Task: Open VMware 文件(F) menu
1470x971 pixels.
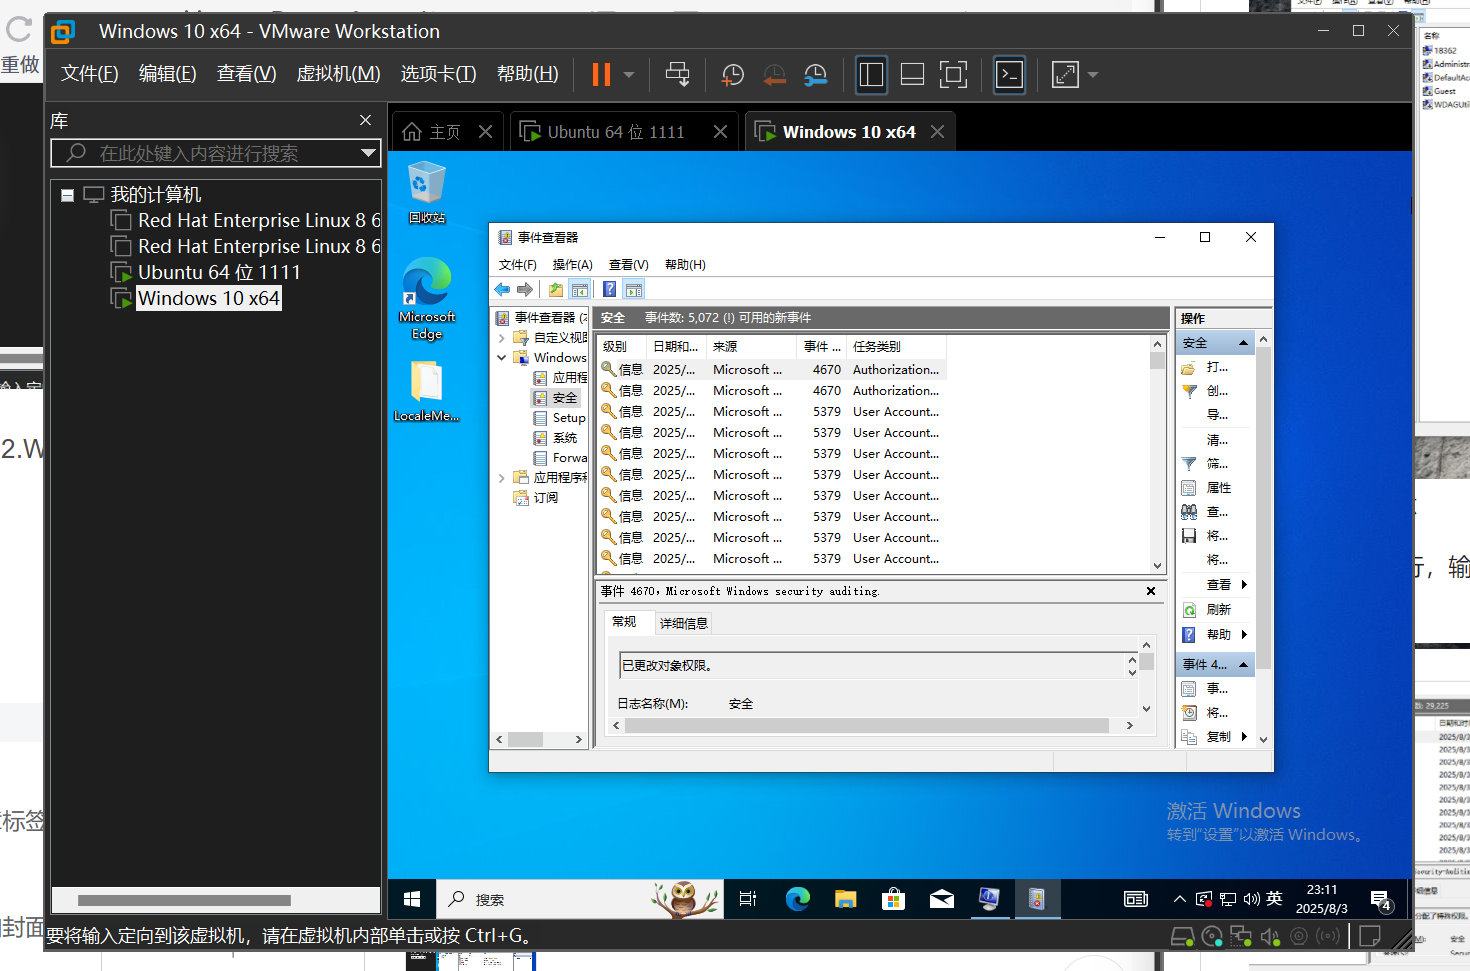Action: [x=89, y=74]
